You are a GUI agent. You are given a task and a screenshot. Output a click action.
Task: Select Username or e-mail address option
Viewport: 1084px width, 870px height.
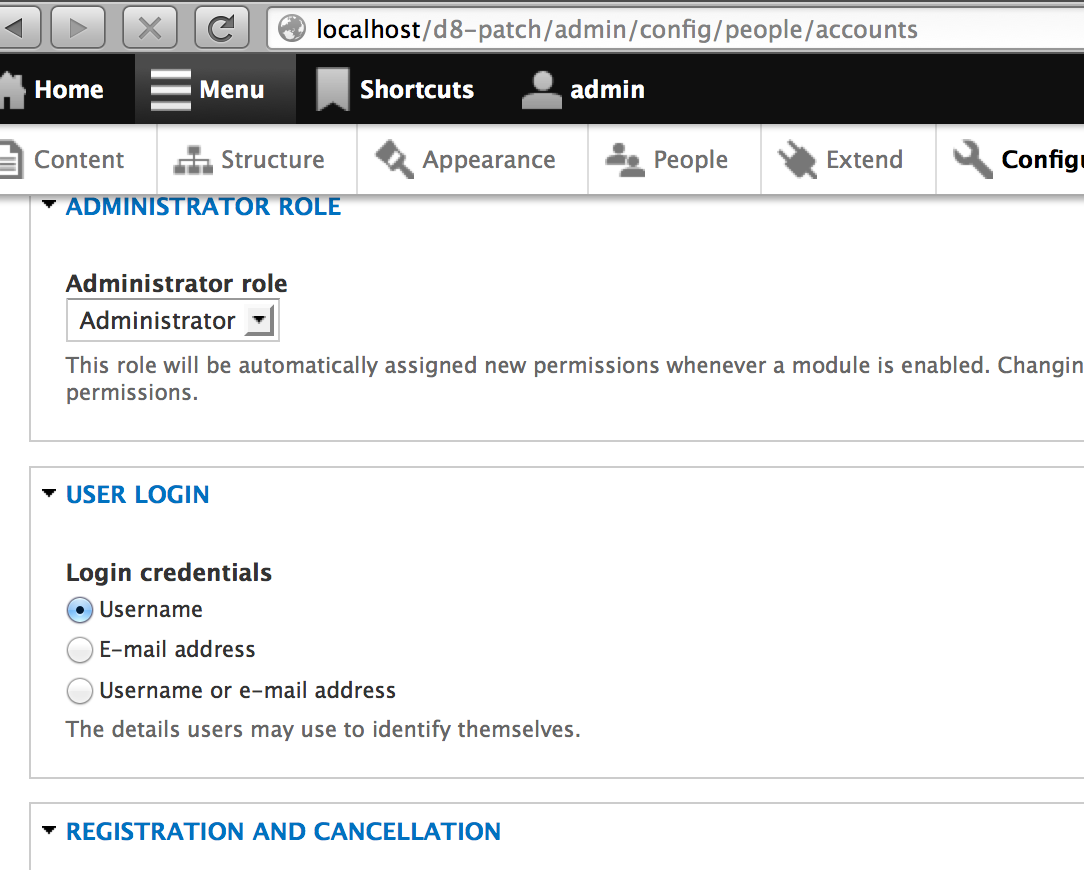(79, 691)
